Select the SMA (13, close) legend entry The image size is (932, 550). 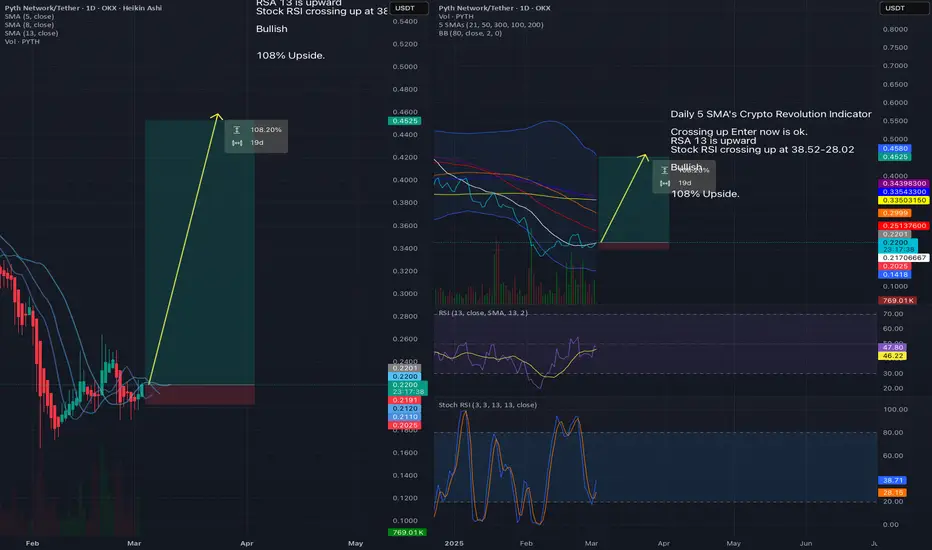point(31,33)
